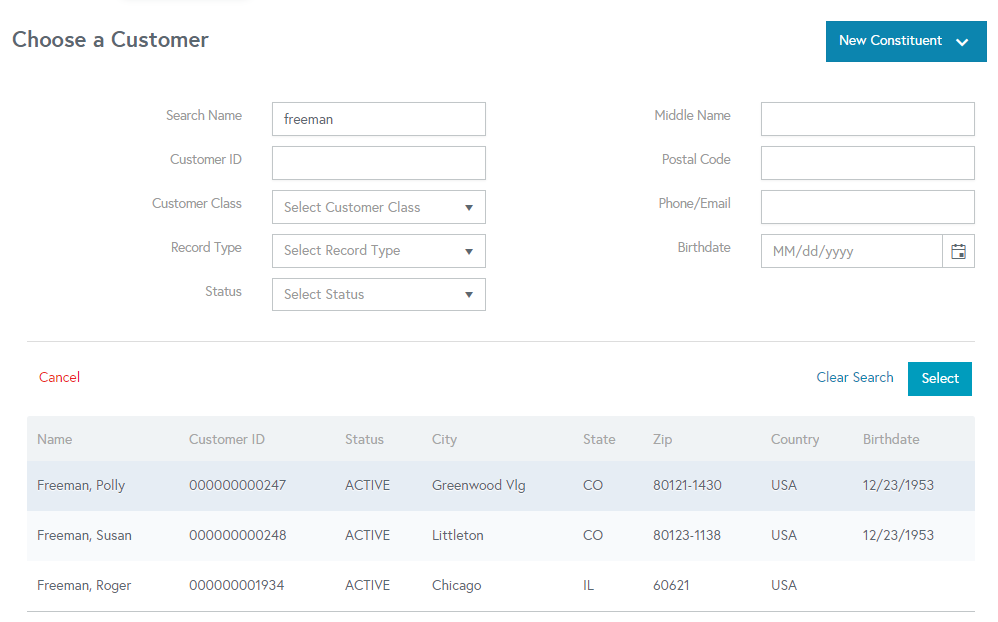
Task: Sort by the Customer ID column header
Action: click(x=227, y=439)
